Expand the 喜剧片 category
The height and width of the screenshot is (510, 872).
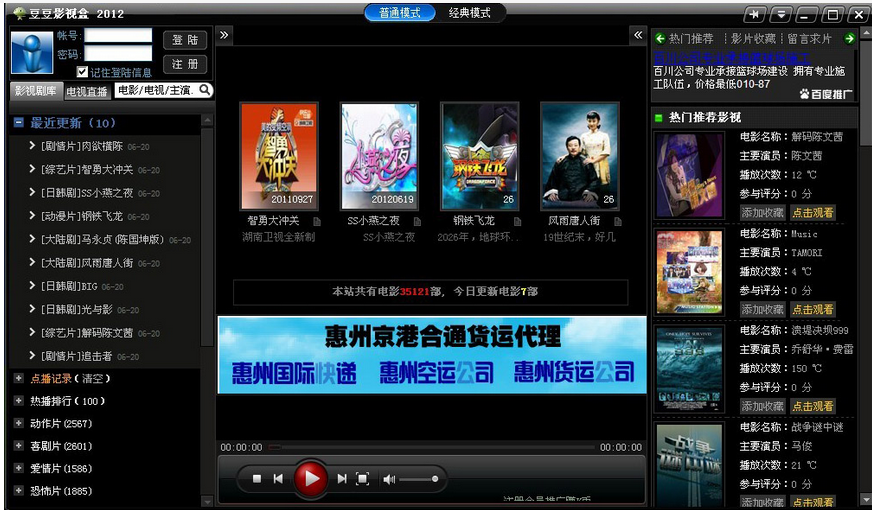(19, 445)
